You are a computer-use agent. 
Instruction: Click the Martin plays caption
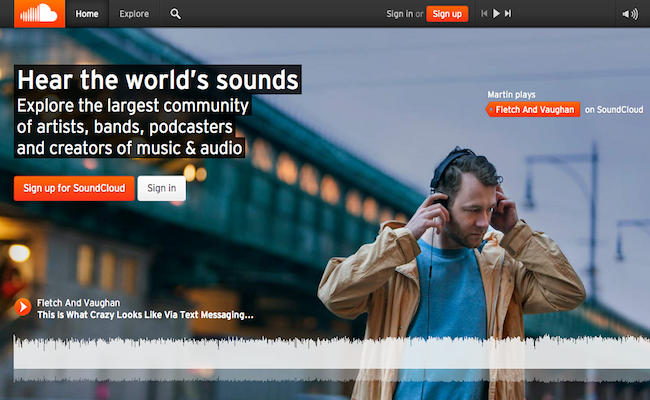tap(511, 95)
